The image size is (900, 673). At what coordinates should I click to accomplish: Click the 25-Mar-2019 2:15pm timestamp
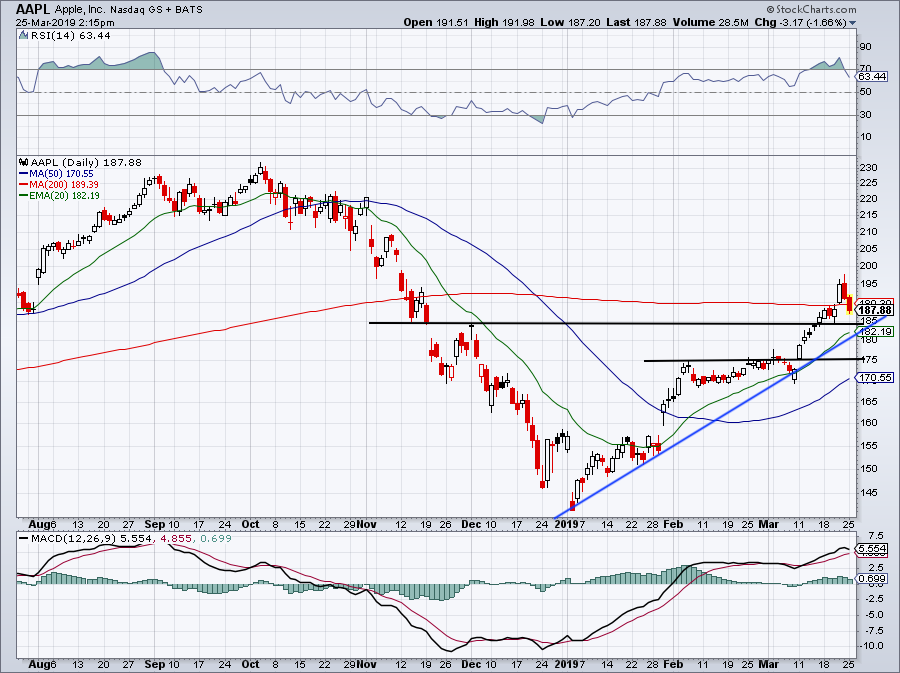coord(65,23)
